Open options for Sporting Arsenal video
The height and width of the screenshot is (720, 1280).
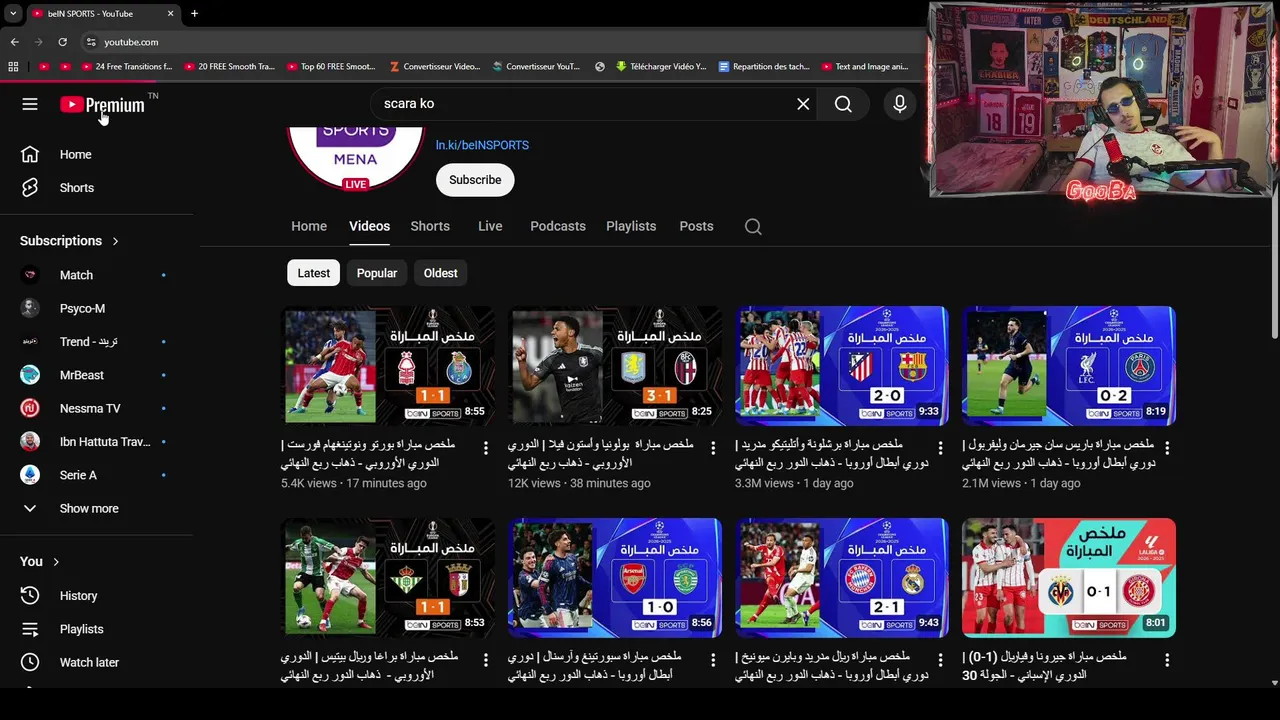(713, 660)
